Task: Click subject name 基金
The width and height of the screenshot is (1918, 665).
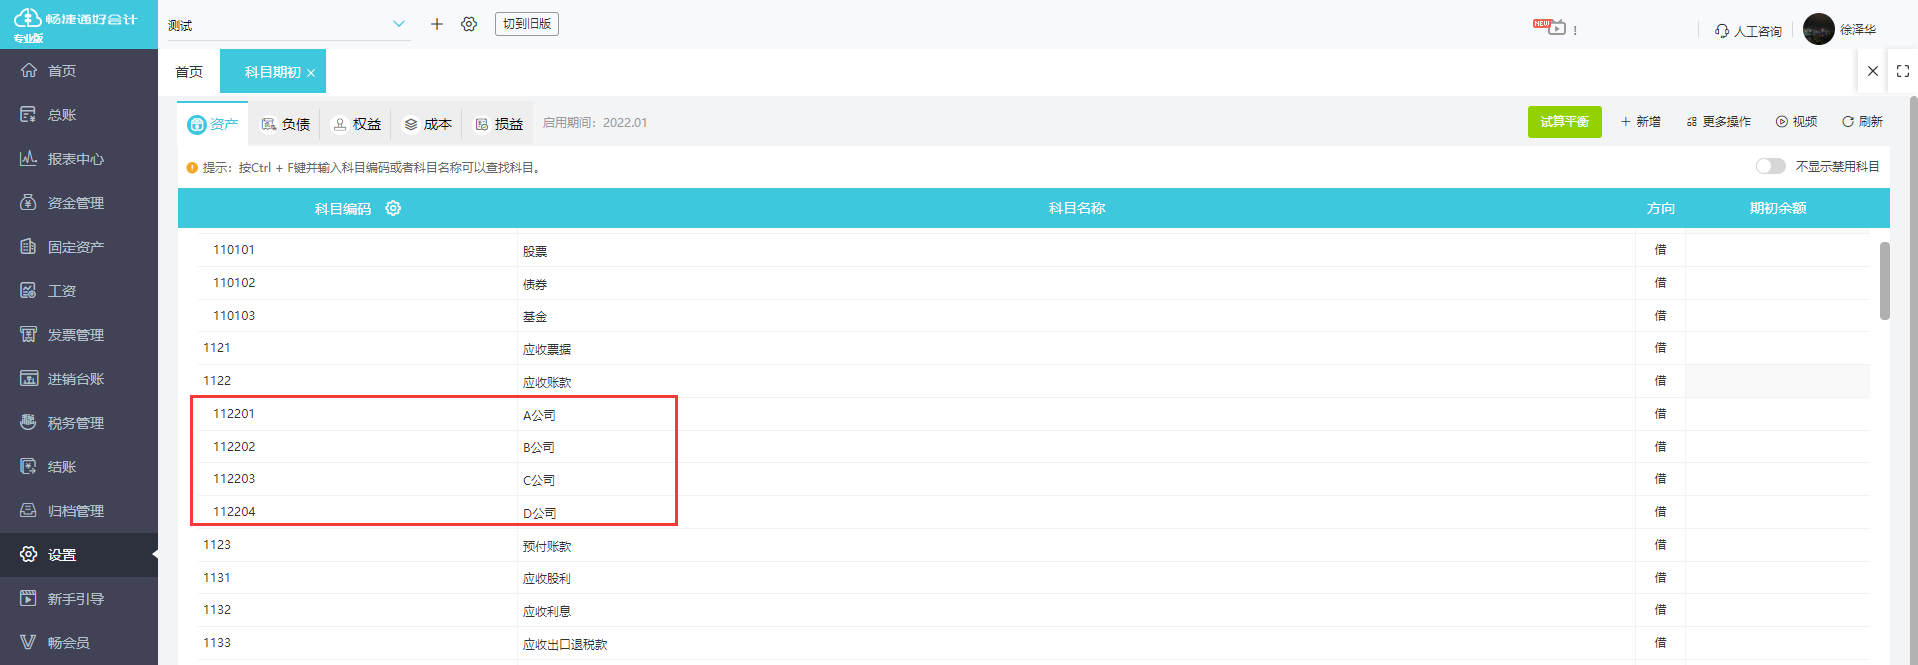Action: coord(535,317)
